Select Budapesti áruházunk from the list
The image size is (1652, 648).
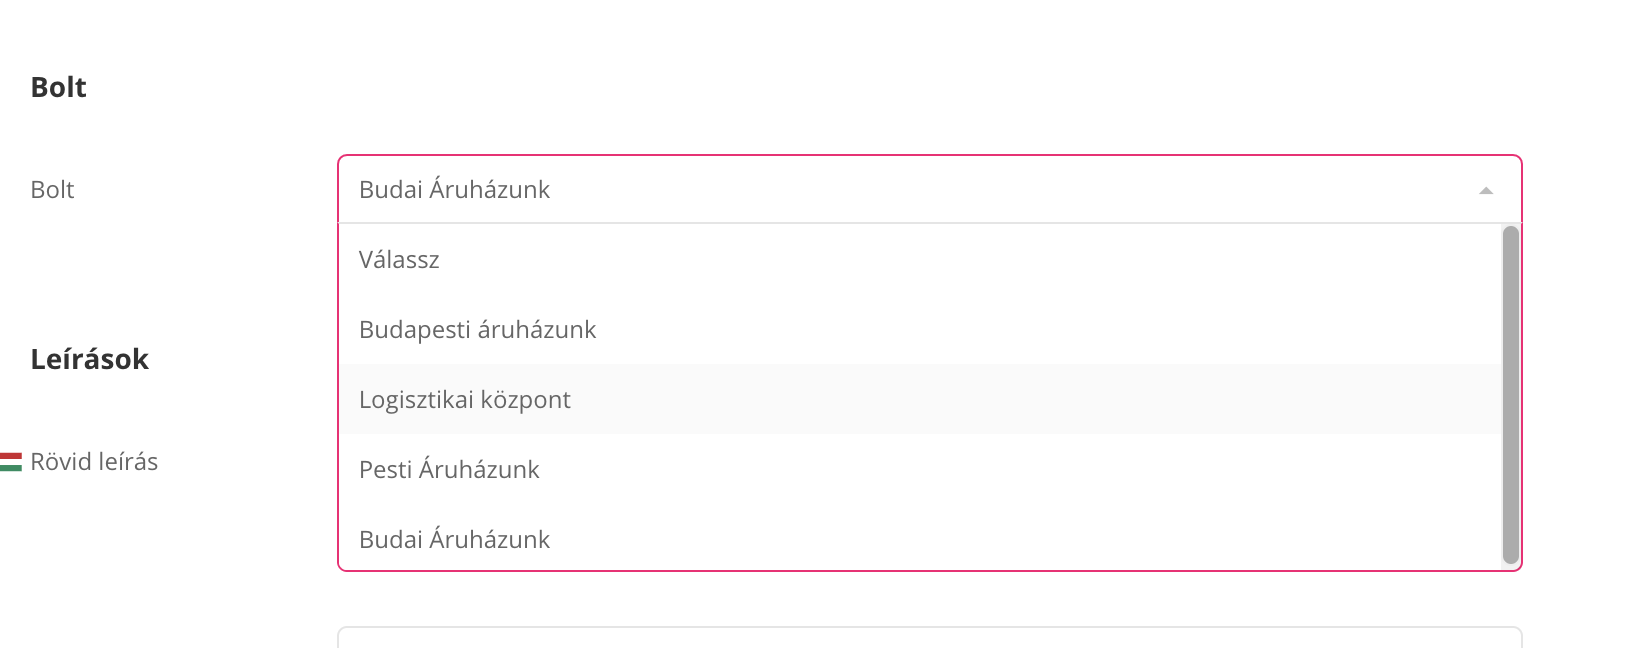[x=477, y=330]
